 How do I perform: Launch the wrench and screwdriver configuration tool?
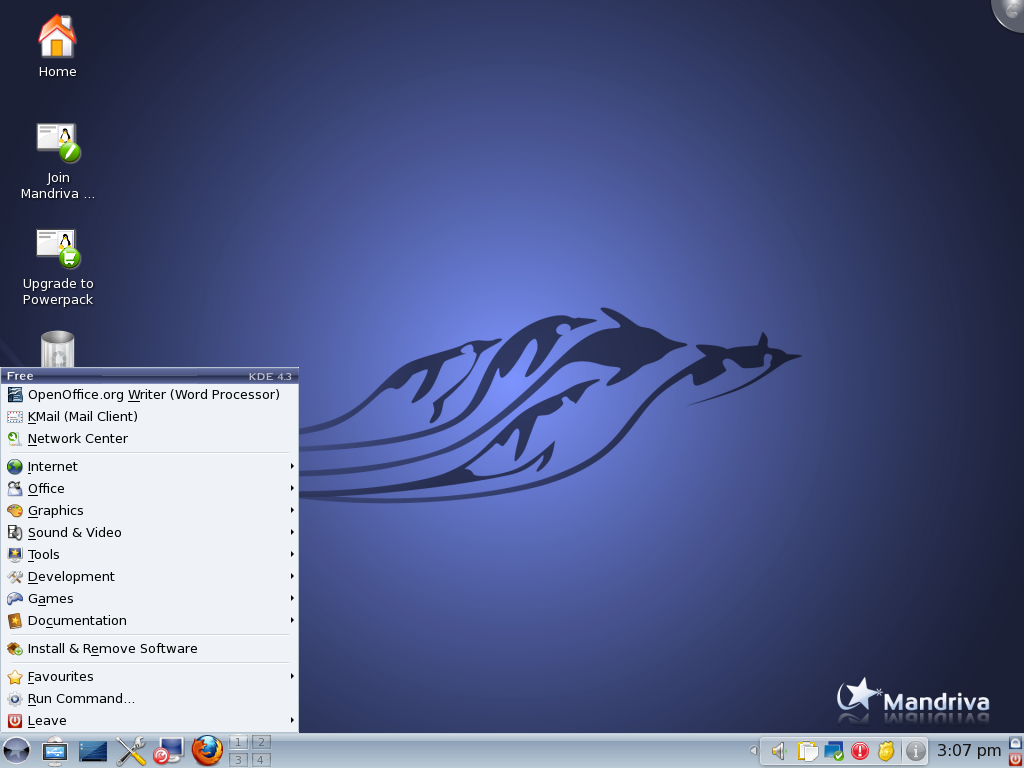click(x=131, y=750)
